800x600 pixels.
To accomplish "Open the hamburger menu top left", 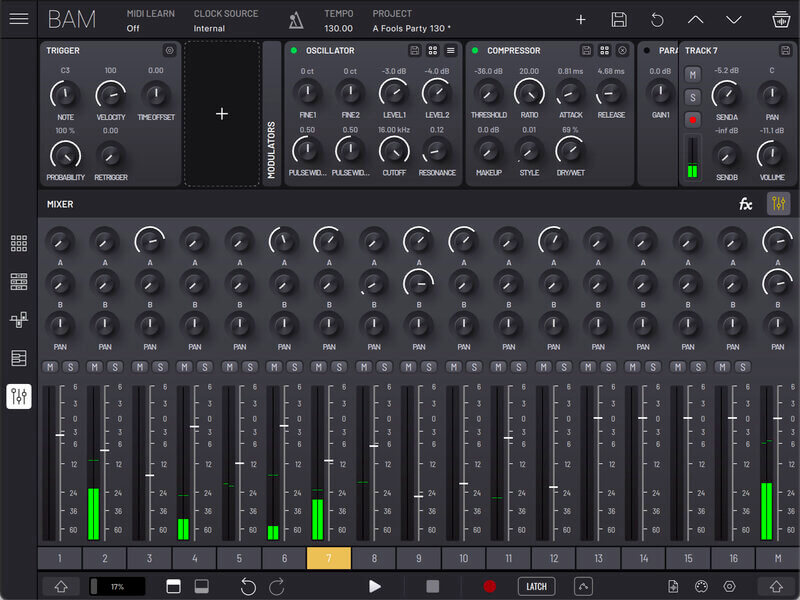I will click(18, 17).
